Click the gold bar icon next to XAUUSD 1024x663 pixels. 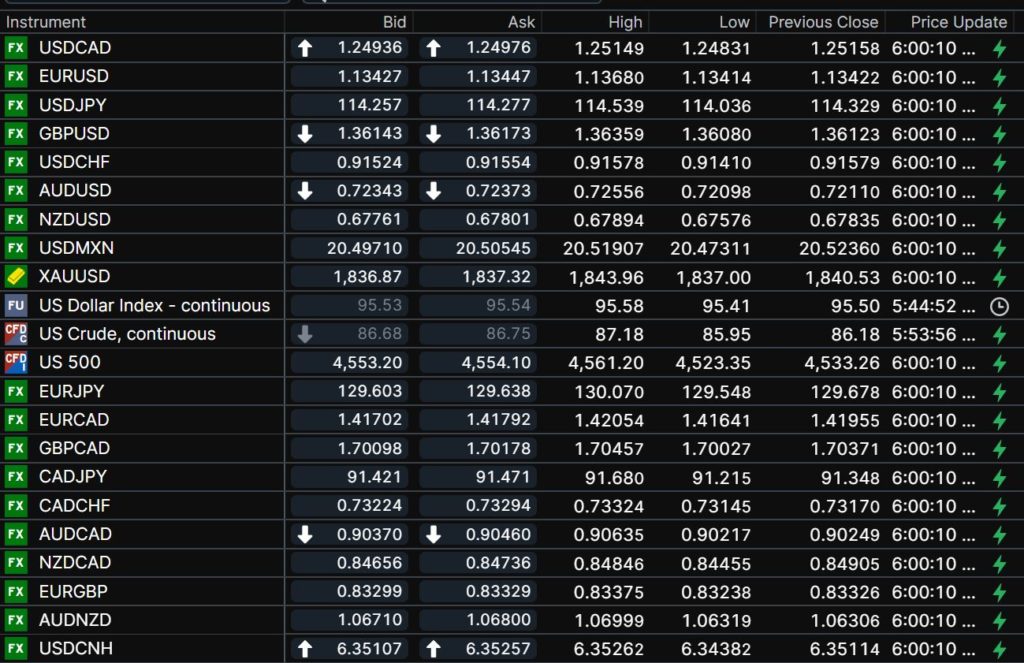tap(16, 277)
